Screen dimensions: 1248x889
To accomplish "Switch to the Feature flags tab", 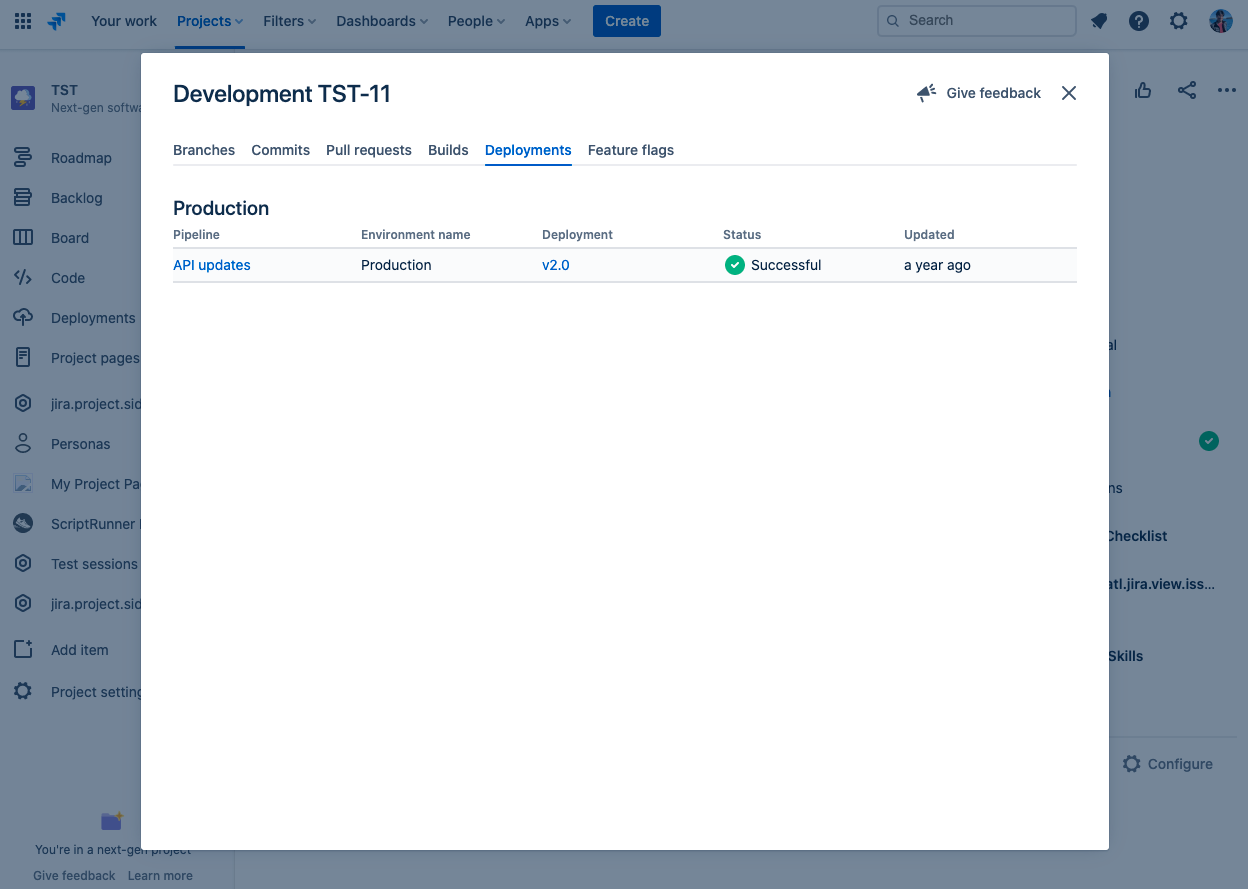I will 630,150.
